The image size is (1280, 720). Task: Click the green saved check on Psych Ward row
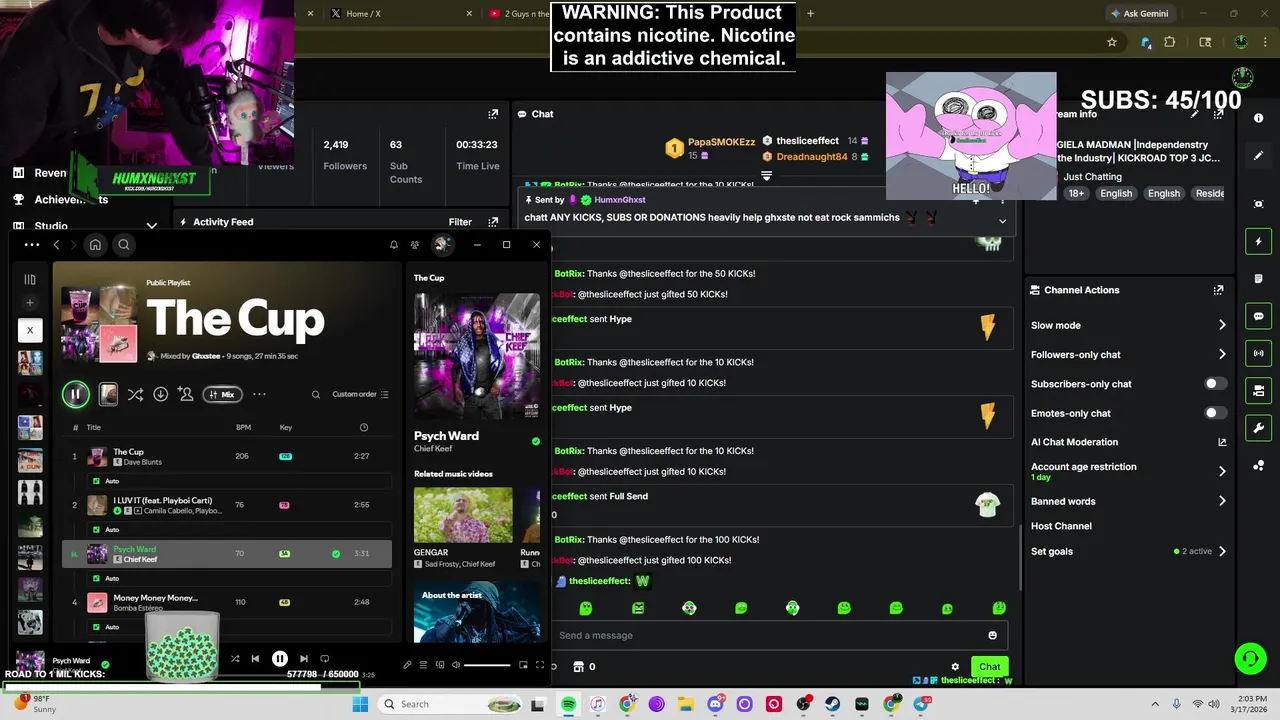click(336, 553)
